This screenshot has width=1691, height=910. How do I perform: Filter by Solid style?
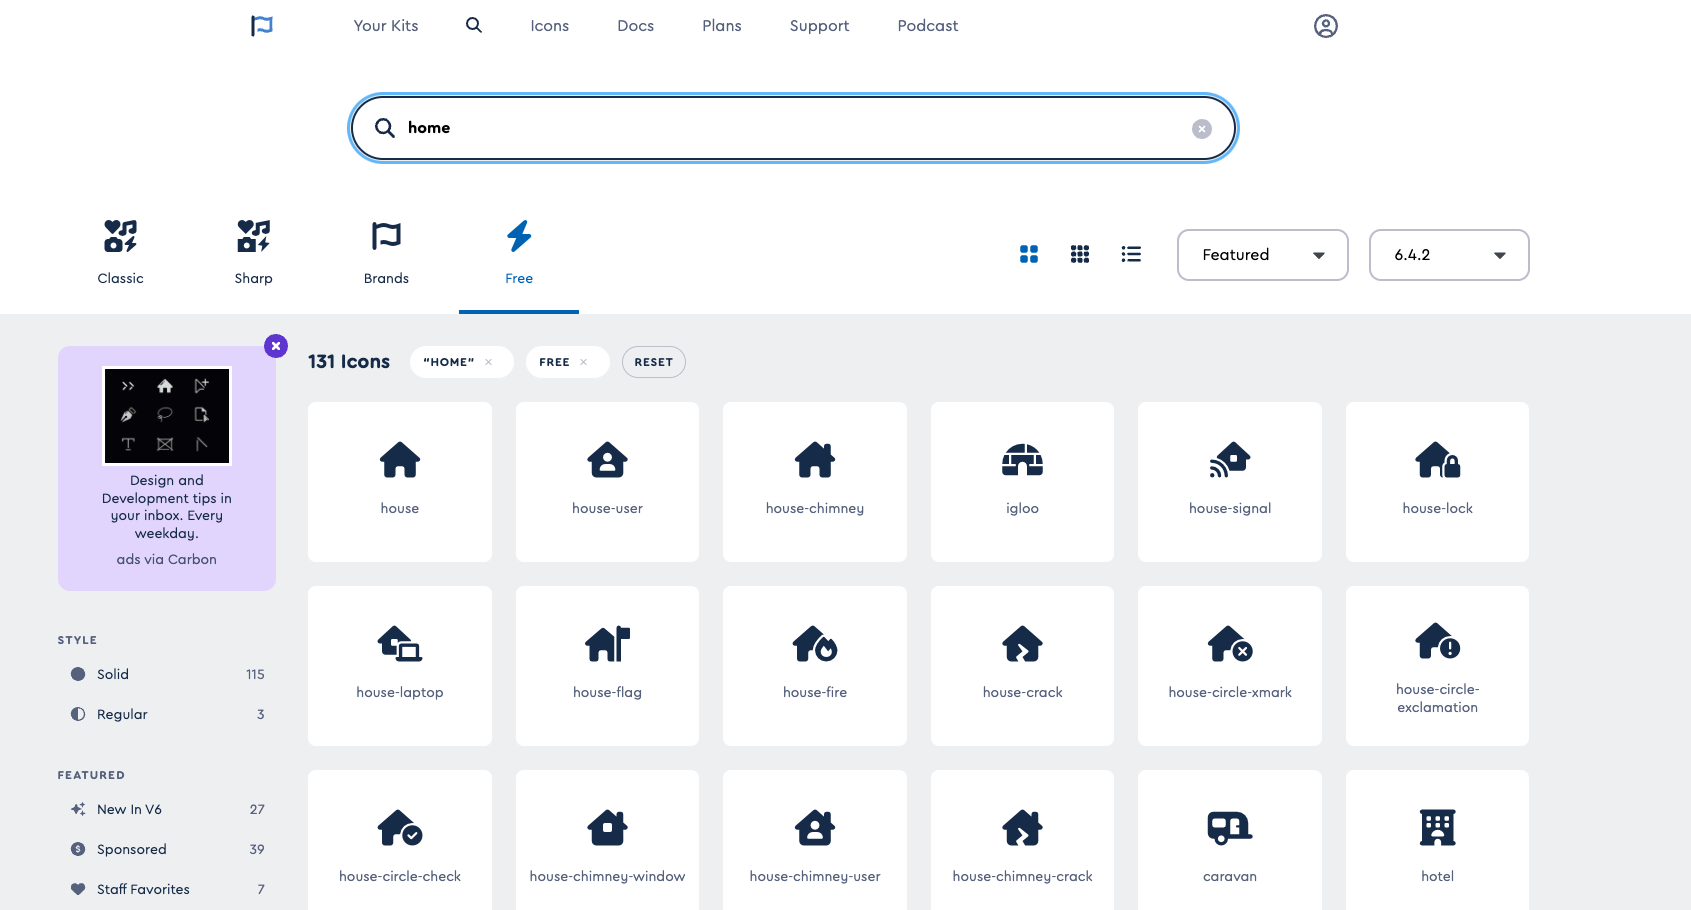tap(166, 674)
